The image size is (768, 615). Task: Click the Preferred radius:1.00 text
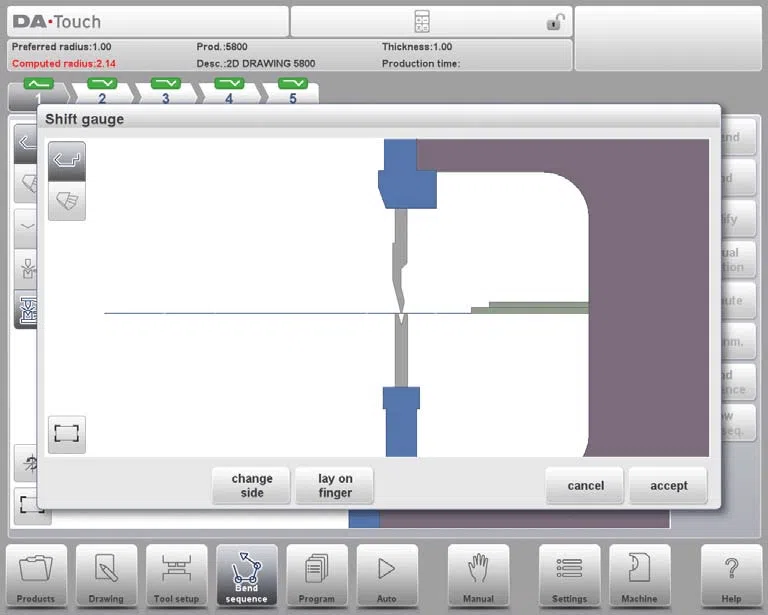tap(61, 47)
